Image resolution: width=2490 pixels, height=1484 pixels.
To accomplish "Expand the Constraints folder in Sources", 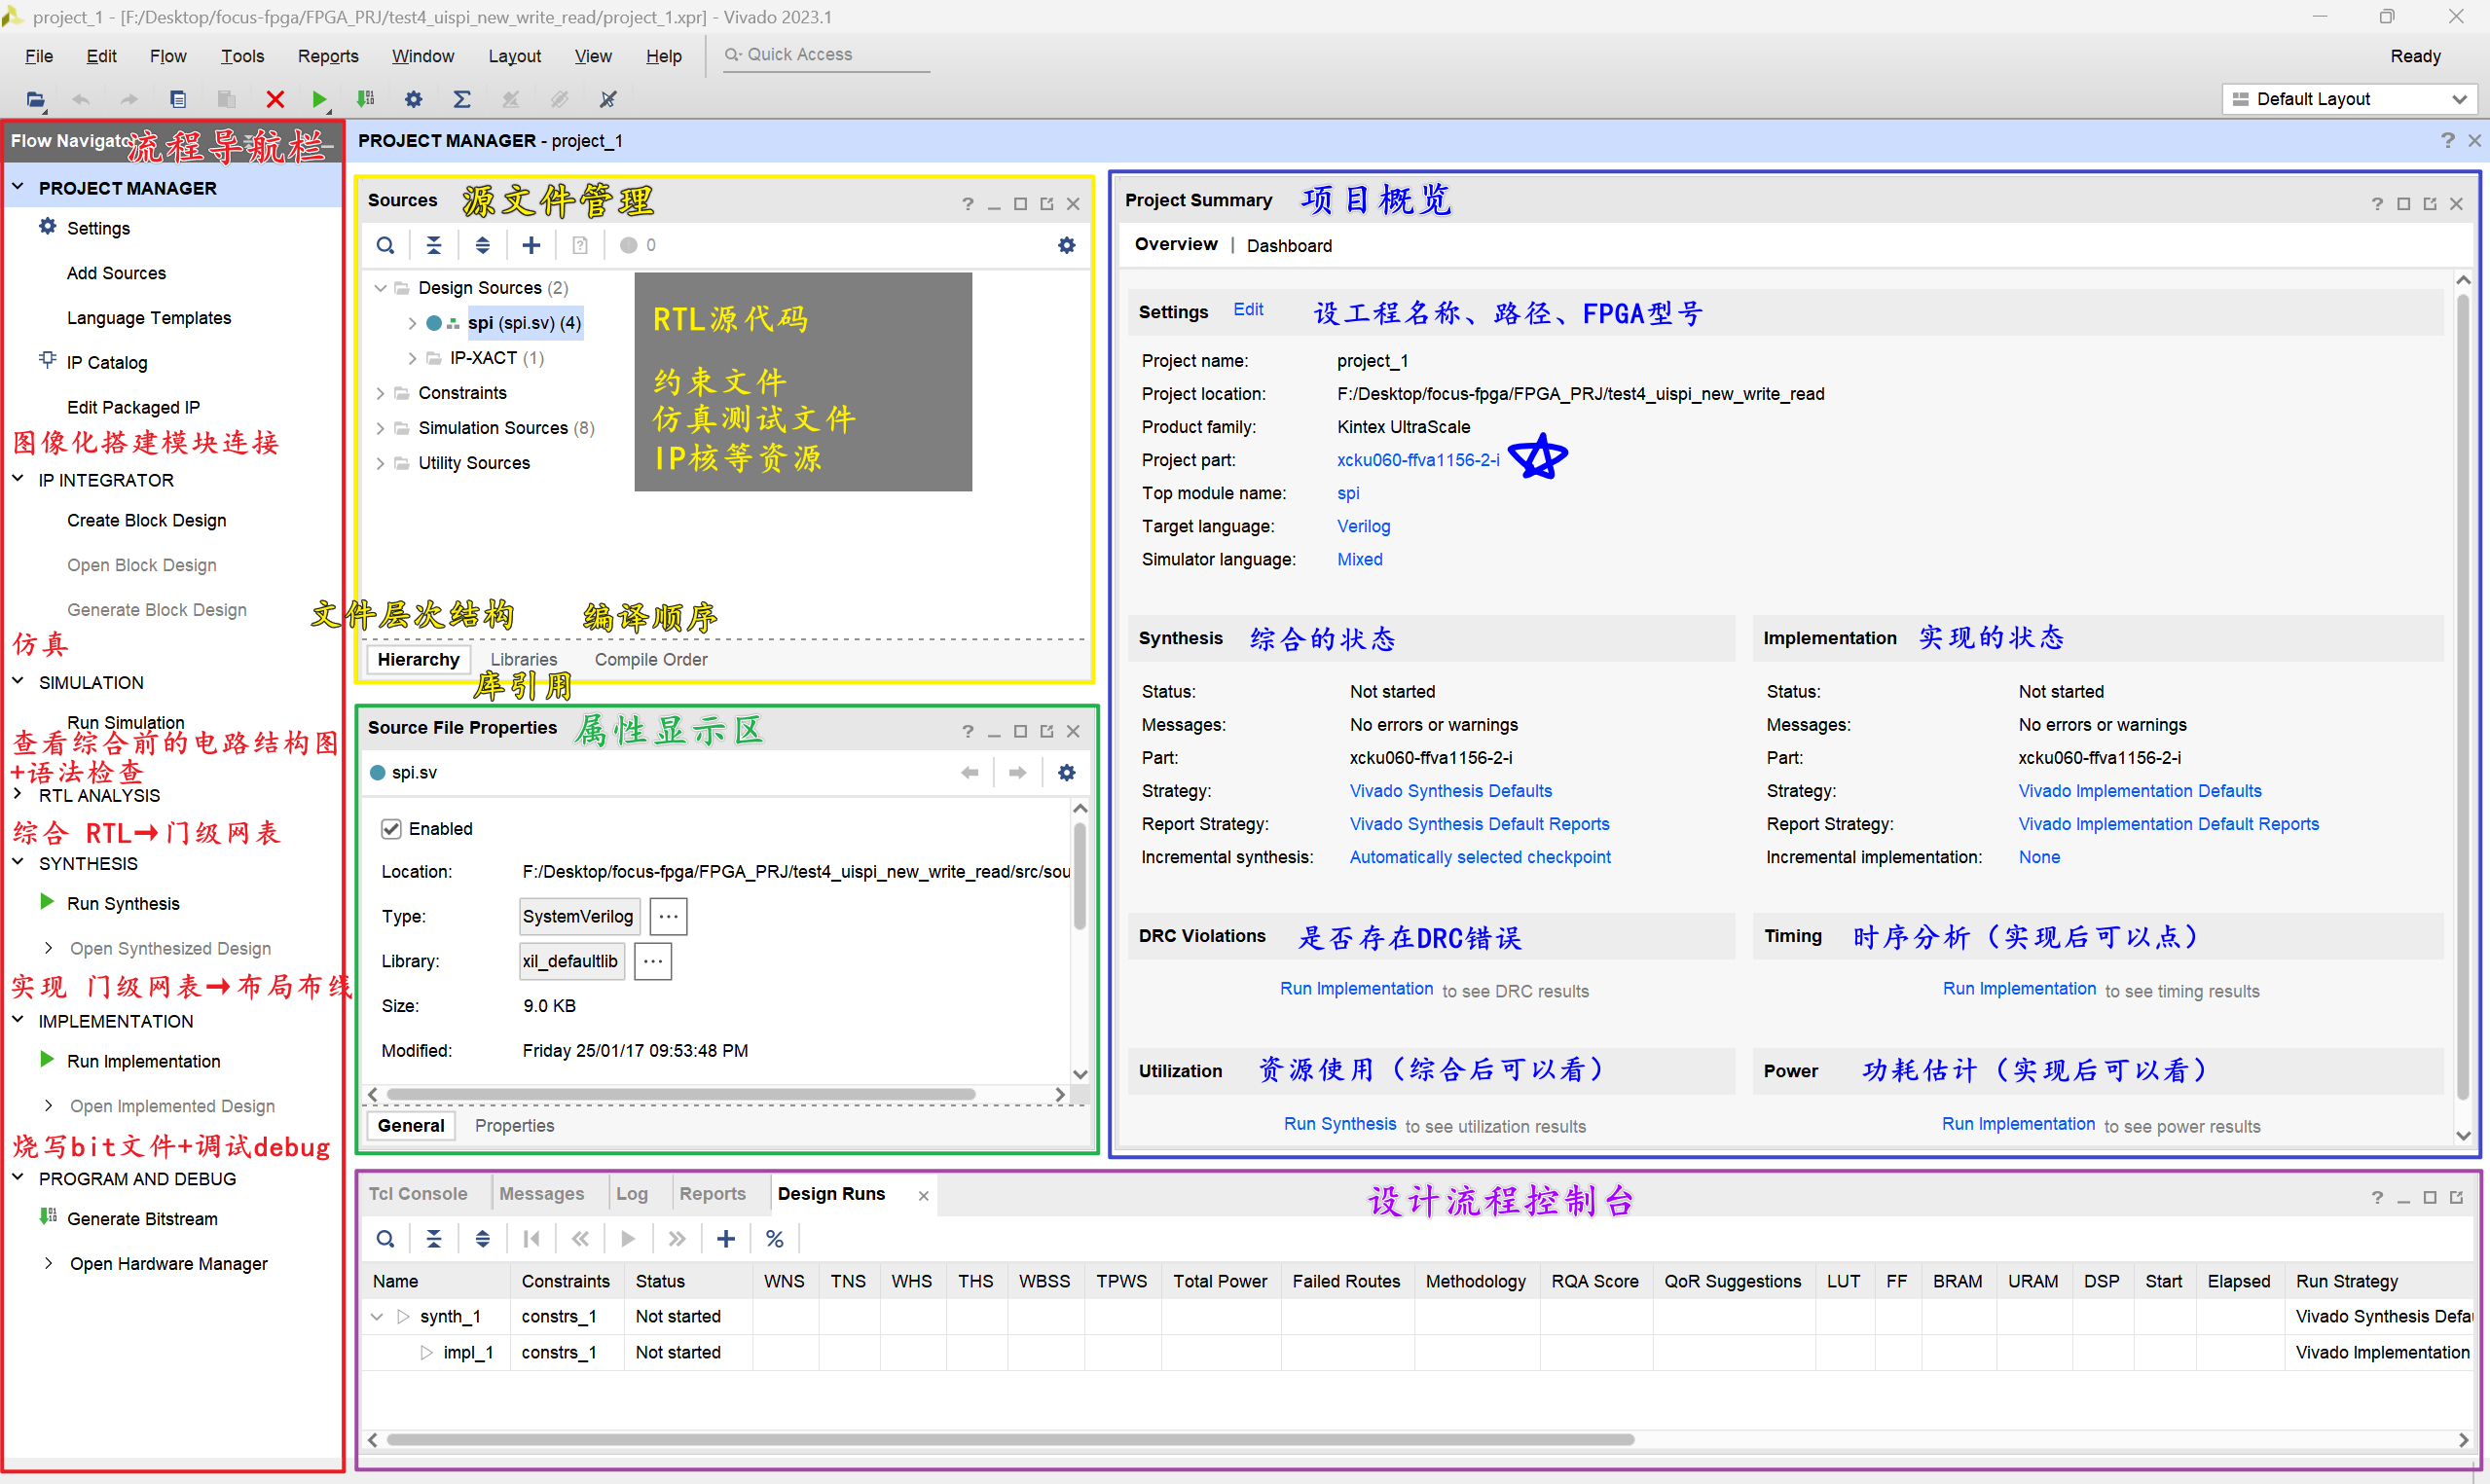I will click(380, 393).
